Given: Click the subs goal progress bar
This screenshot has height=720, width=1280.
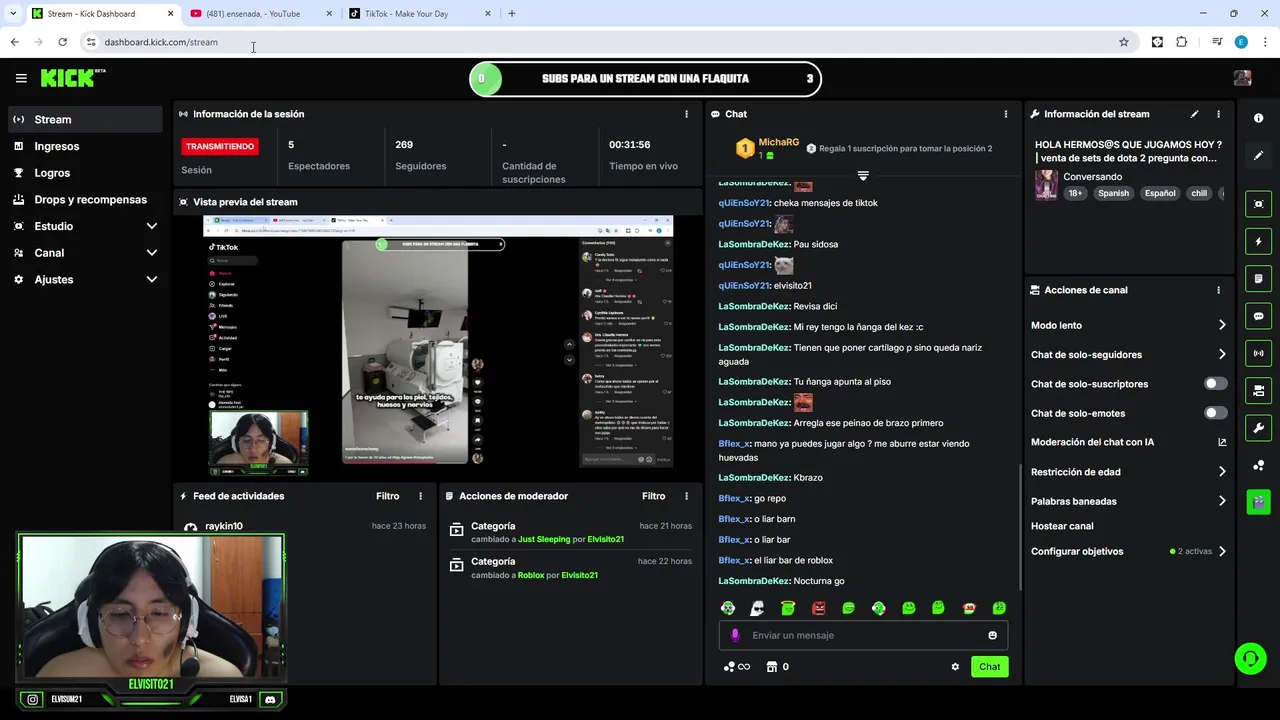Looking at the screenshot, I should (x=645, y=78).
